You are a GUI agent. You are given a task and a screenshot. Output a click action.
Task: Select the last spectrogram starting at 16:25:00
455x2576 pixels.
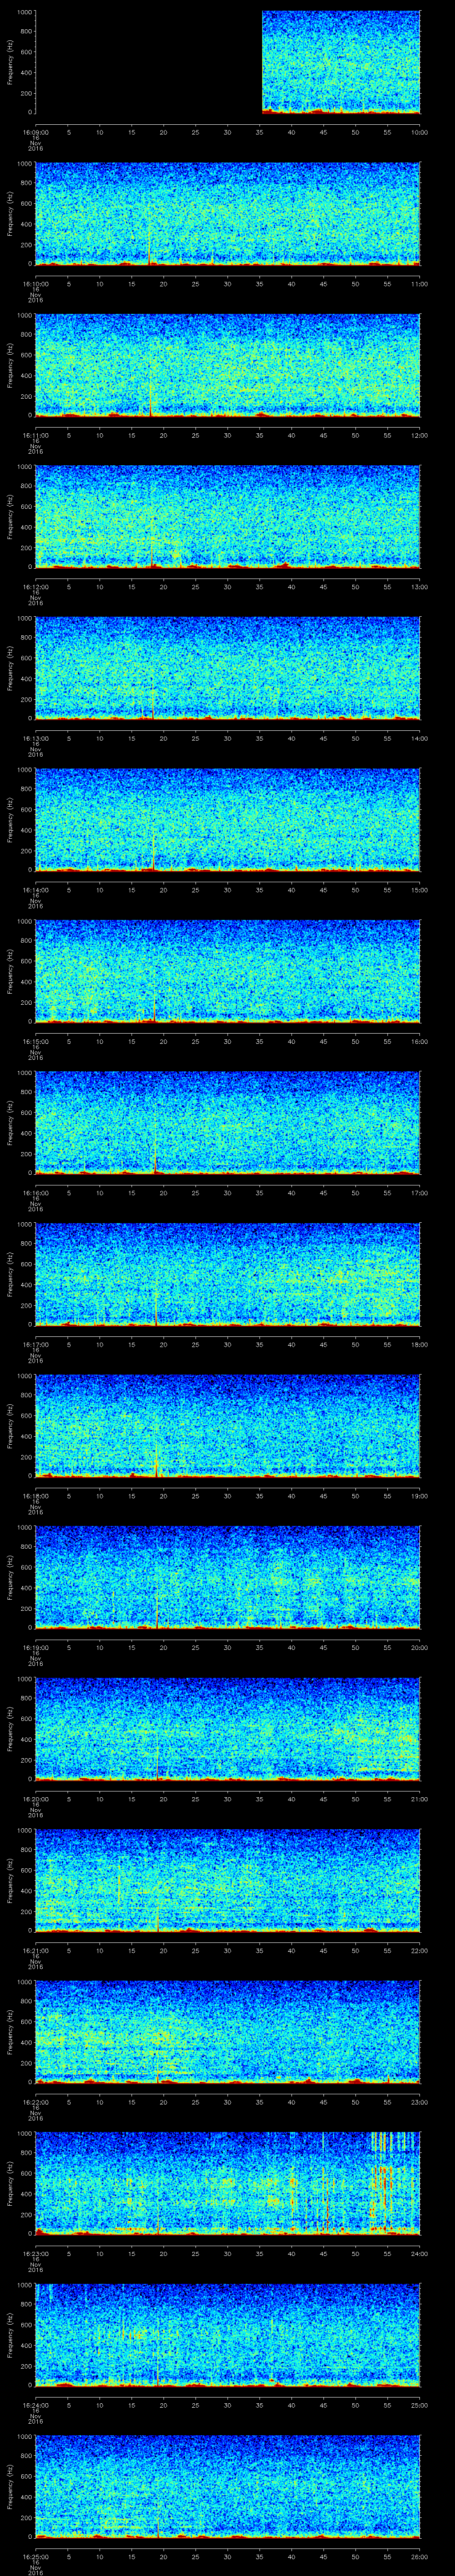(227, 2486)
